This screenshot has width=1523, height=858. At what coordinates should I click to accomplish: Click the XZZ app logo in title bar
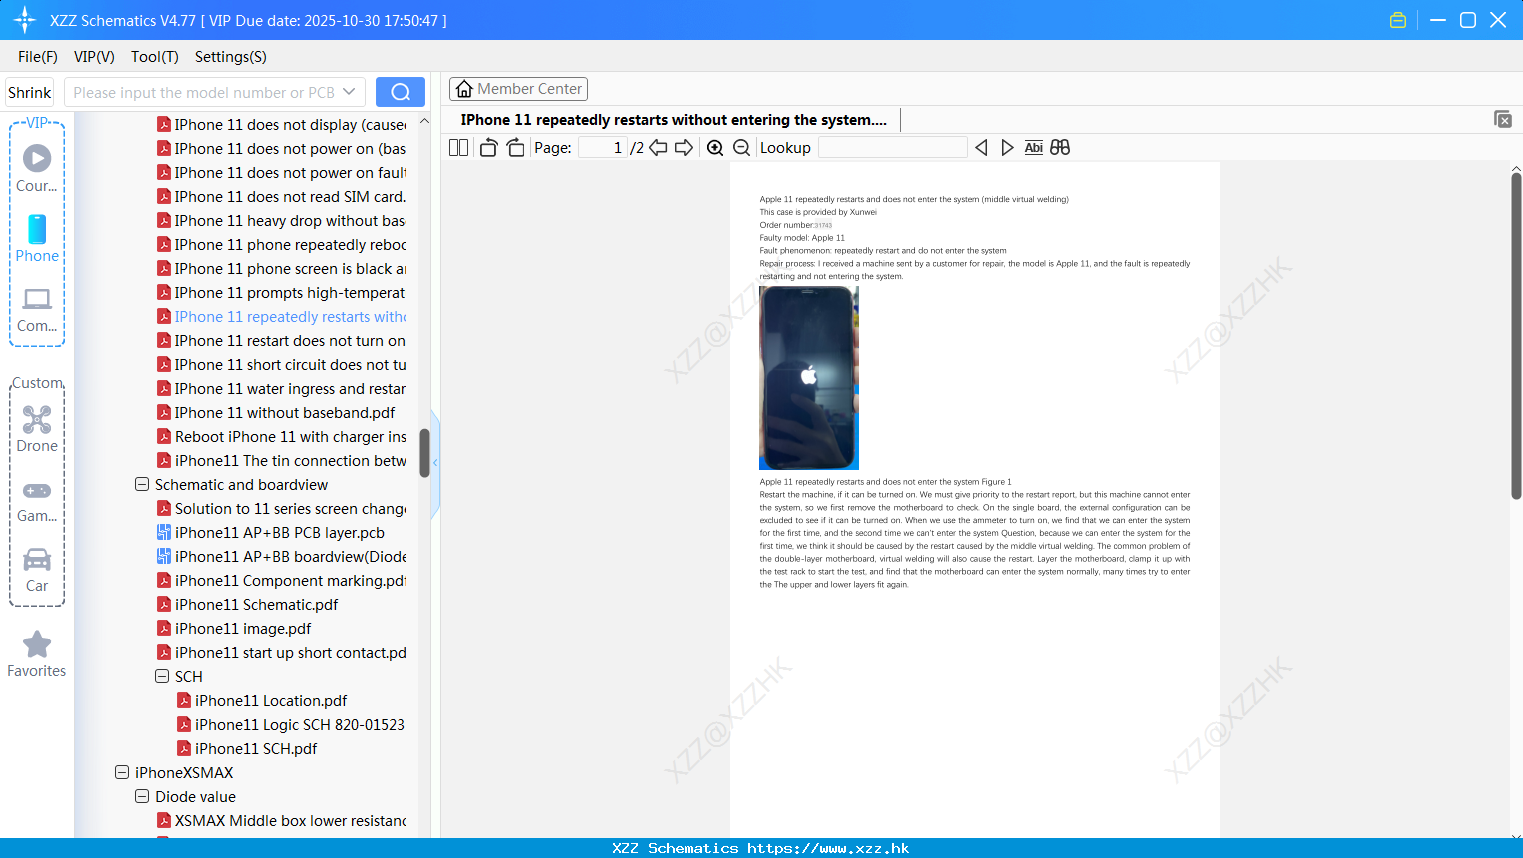point(25,20)
